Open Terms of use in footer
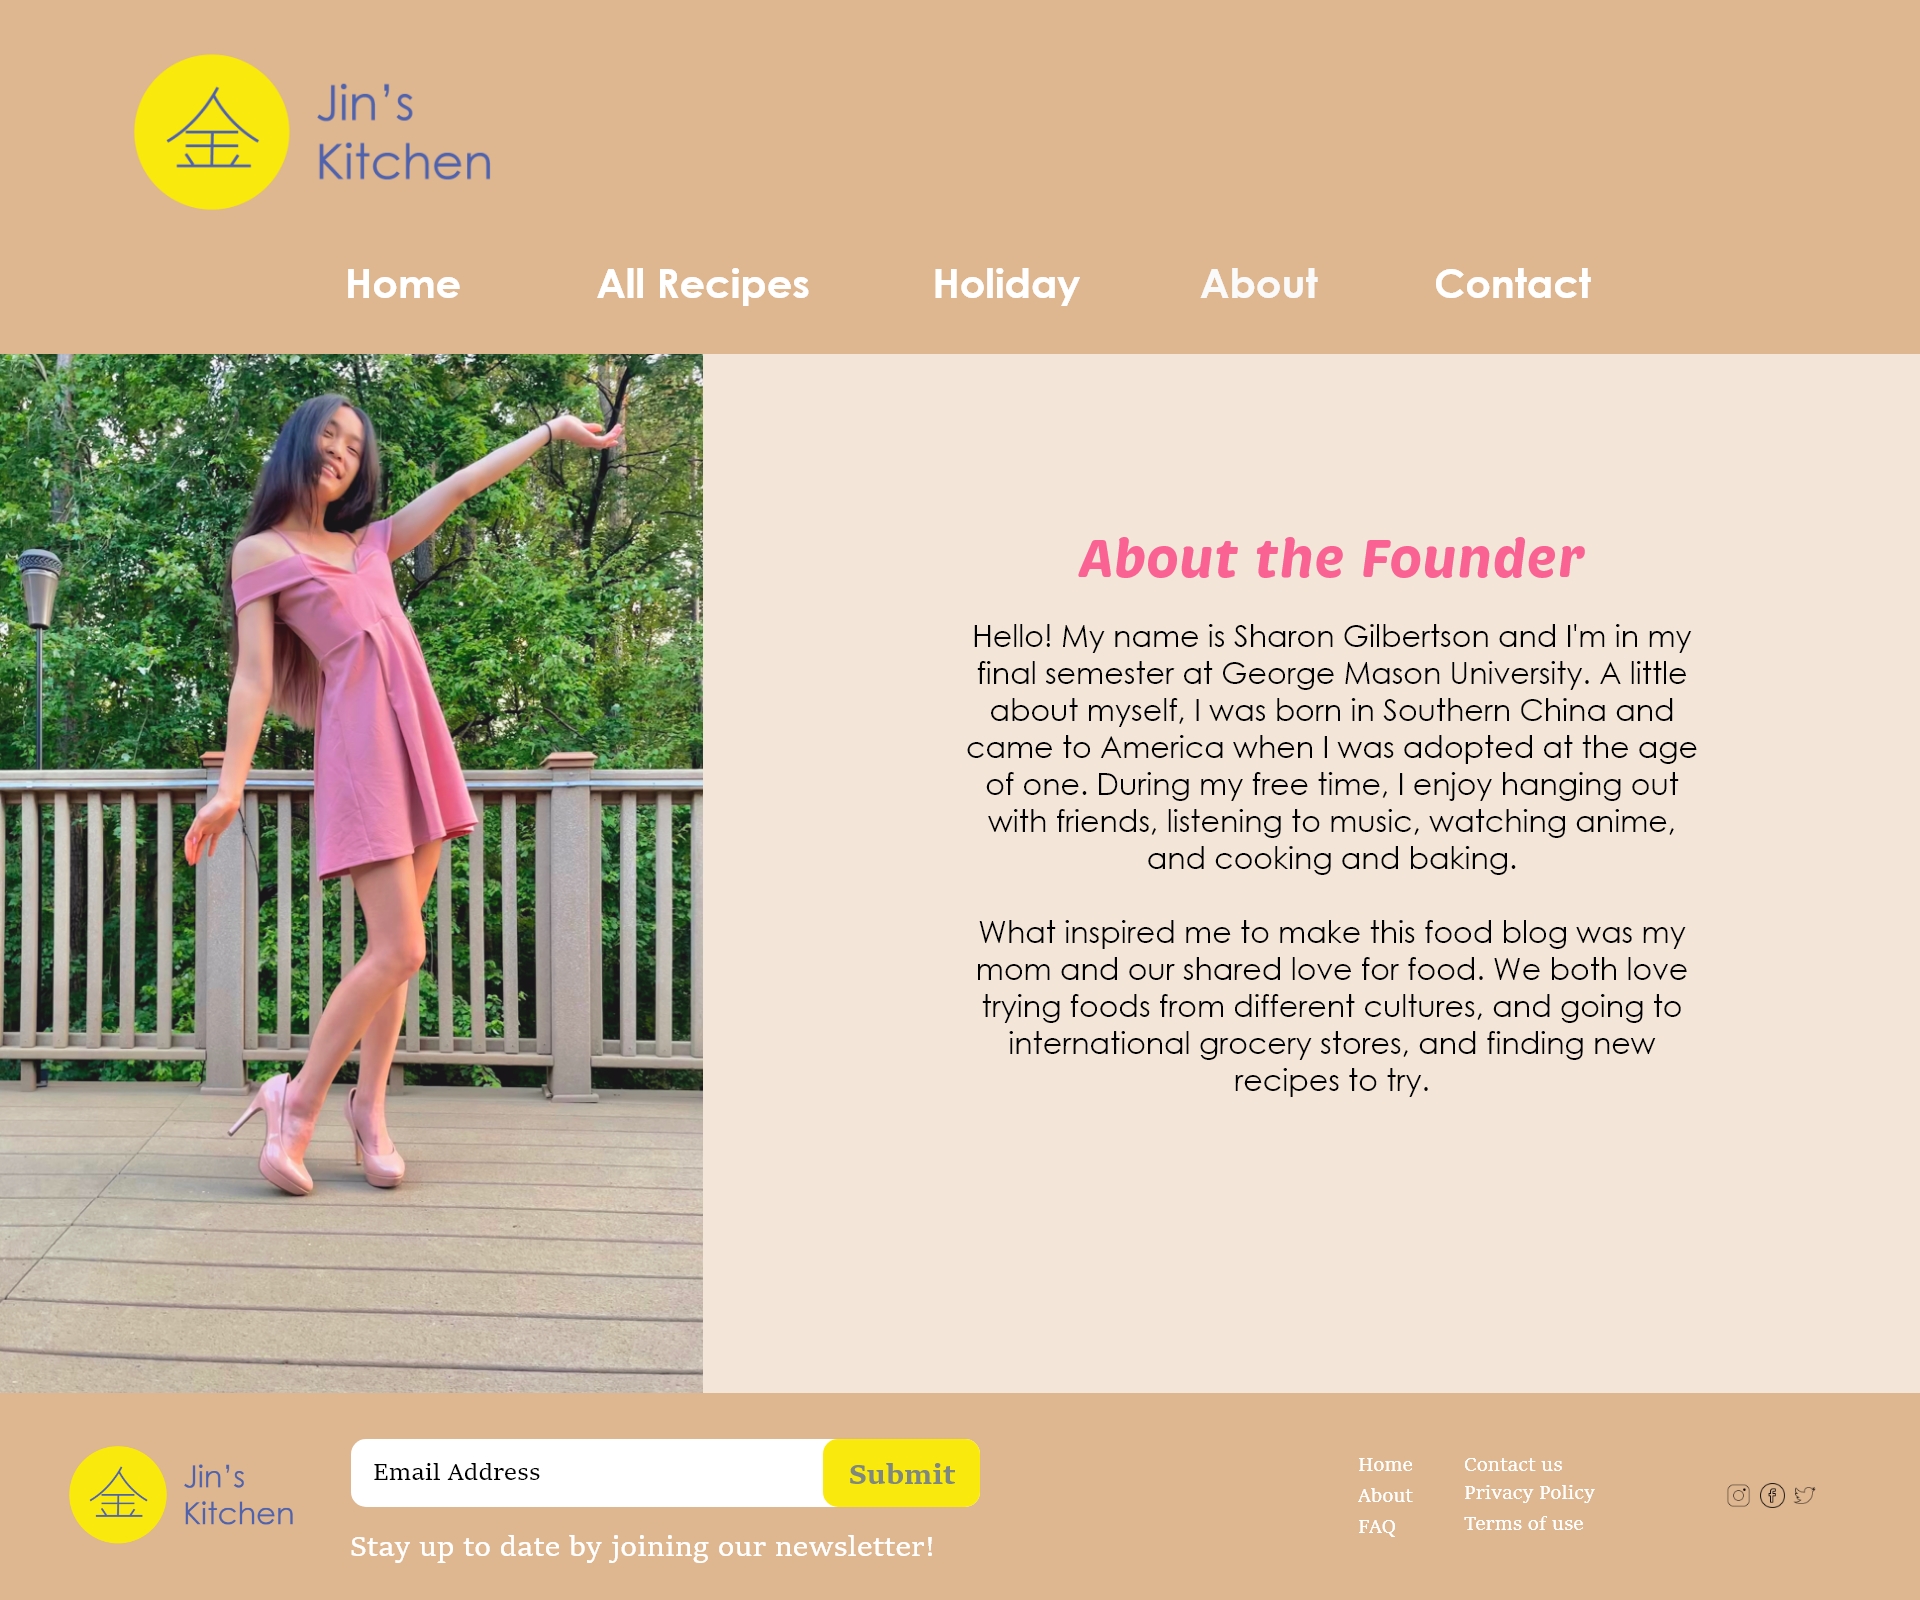The image size is (1920, 1600). pyautogui.click(x=1524, y=1523)
